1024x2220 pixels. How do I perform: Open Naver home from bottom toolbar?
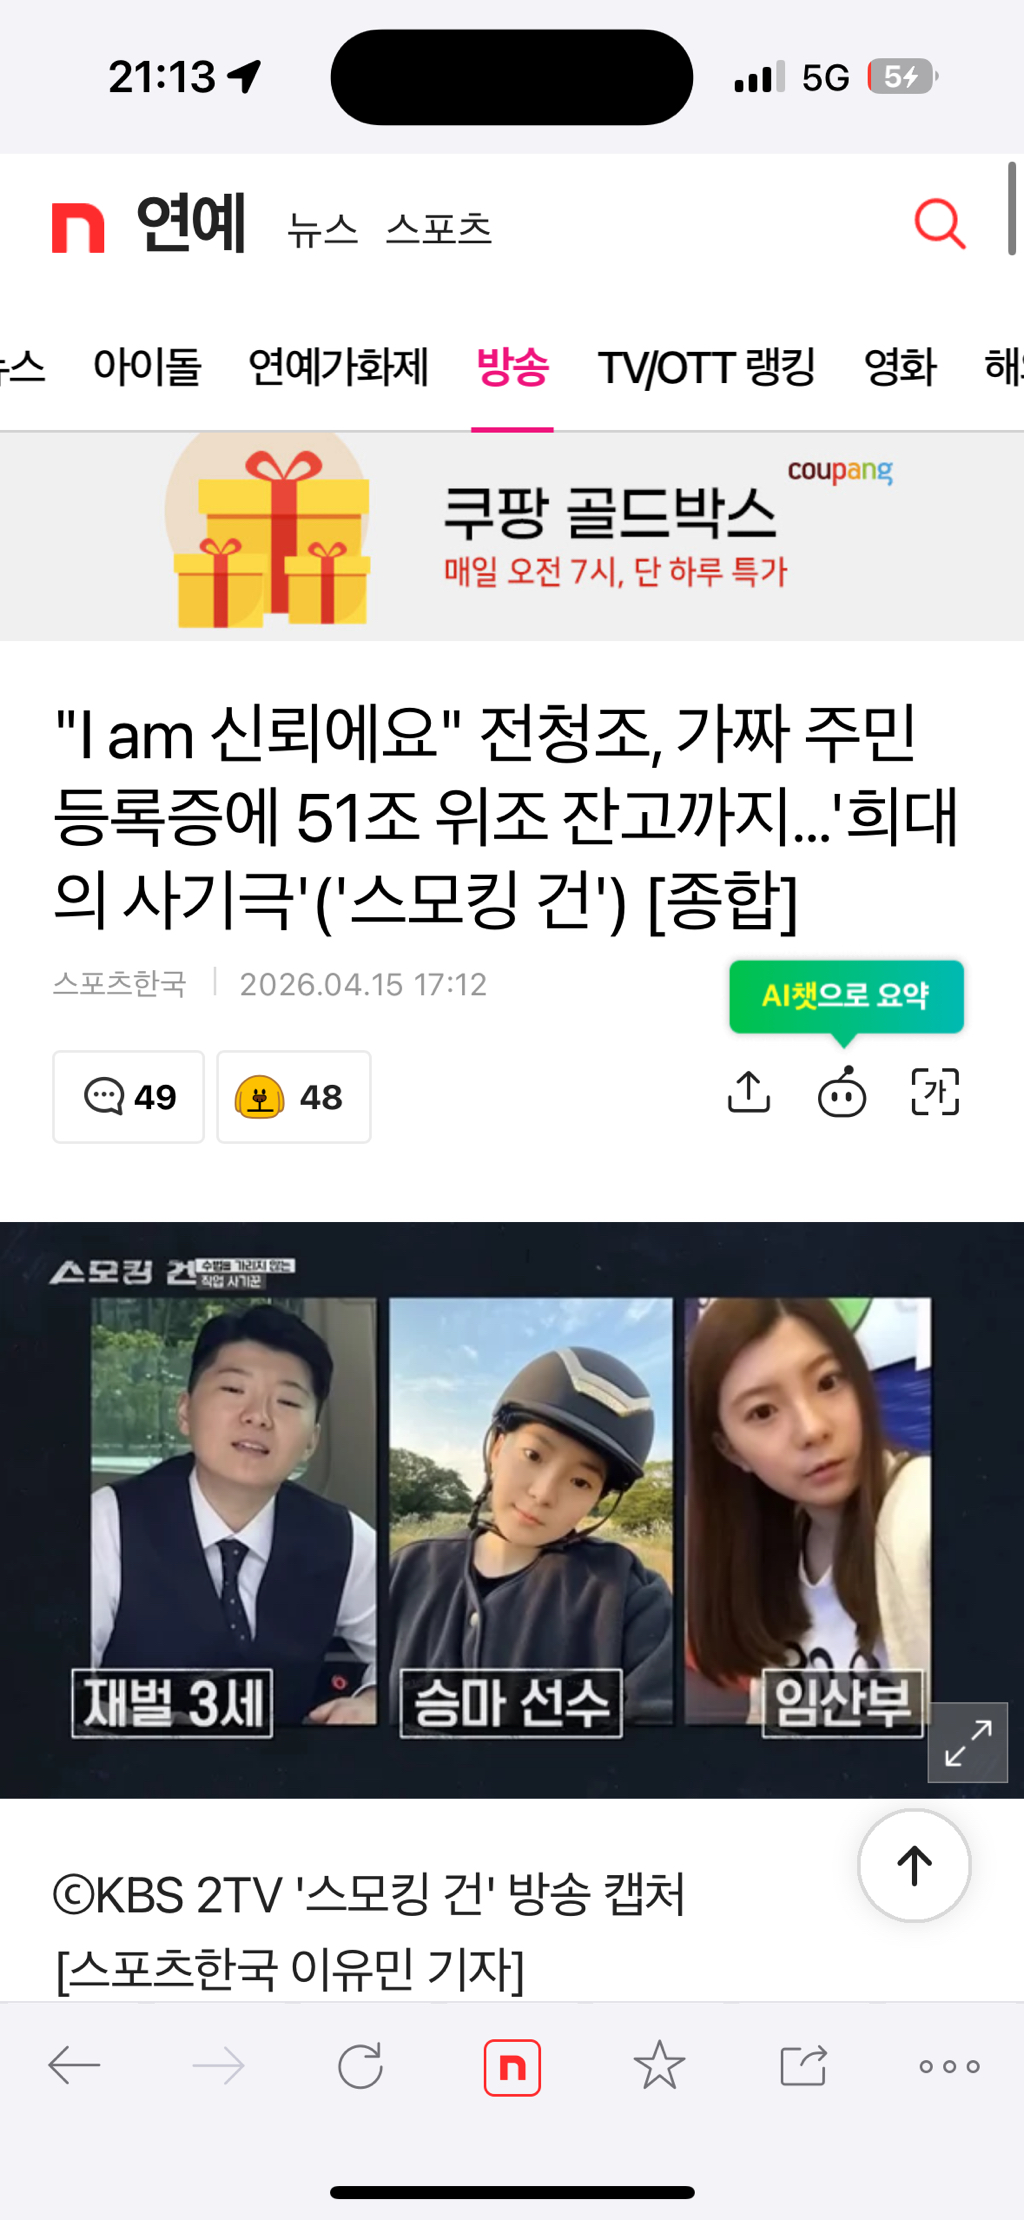pyautogui.click(x=512, y=2067)
